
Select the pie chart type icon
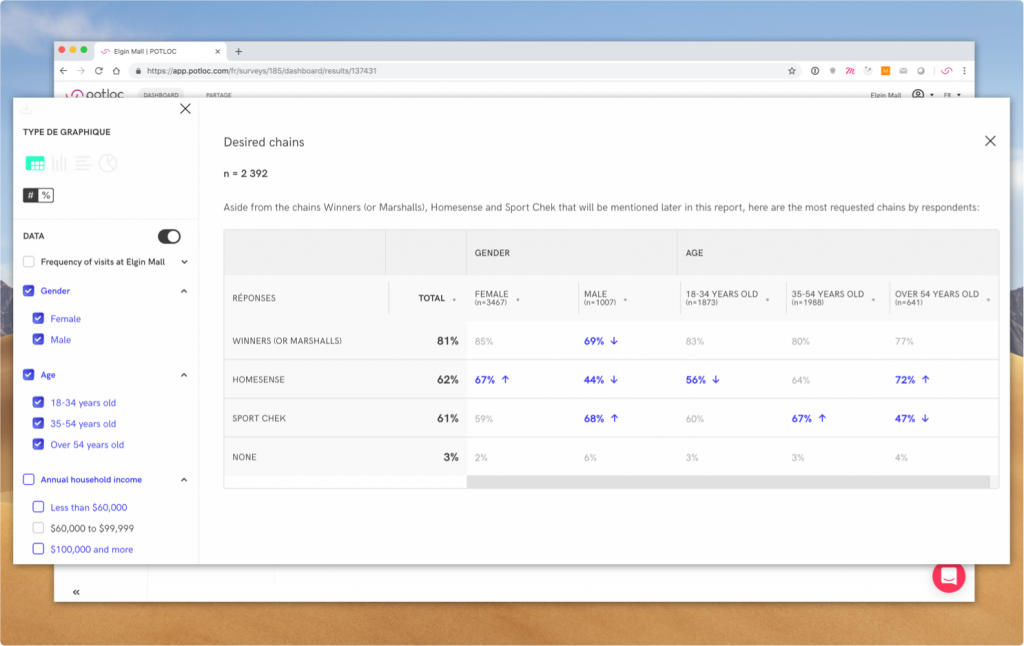(x=108, y=163)
